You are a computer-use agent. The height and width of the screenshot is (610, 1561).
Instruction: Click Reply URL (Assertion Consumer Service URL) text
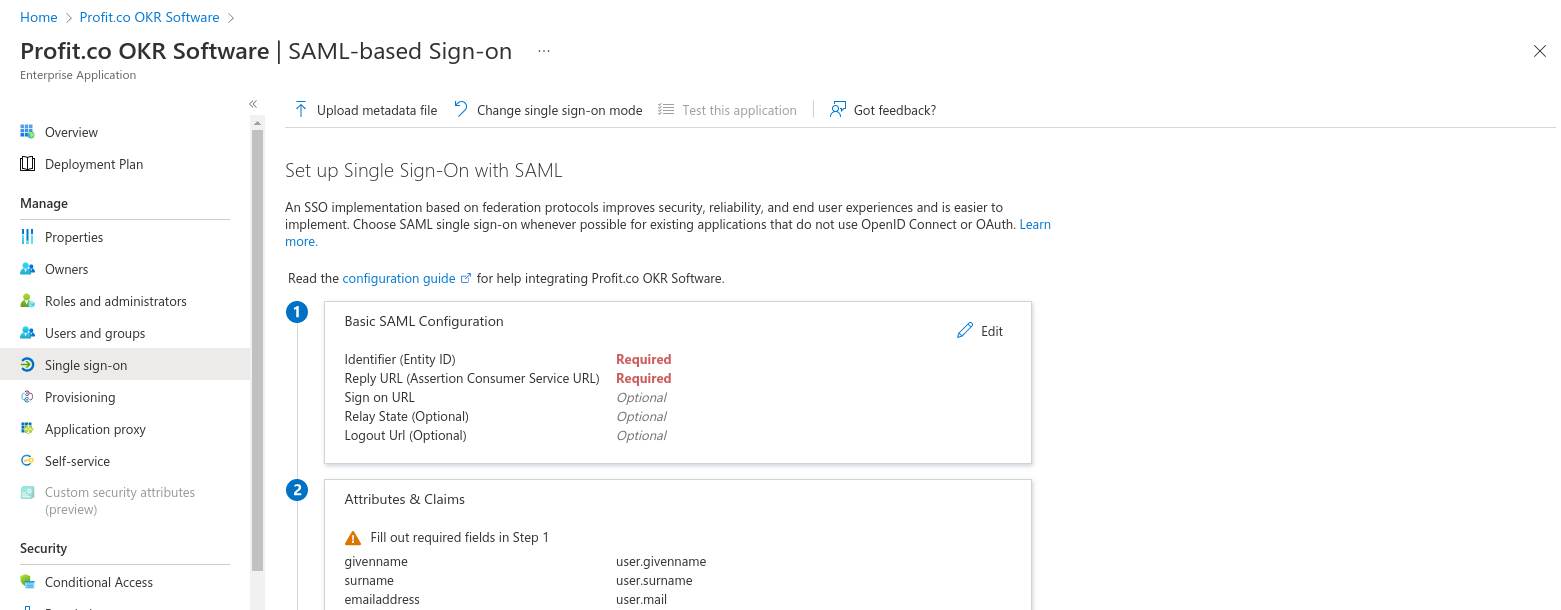[x=472, y=378]
